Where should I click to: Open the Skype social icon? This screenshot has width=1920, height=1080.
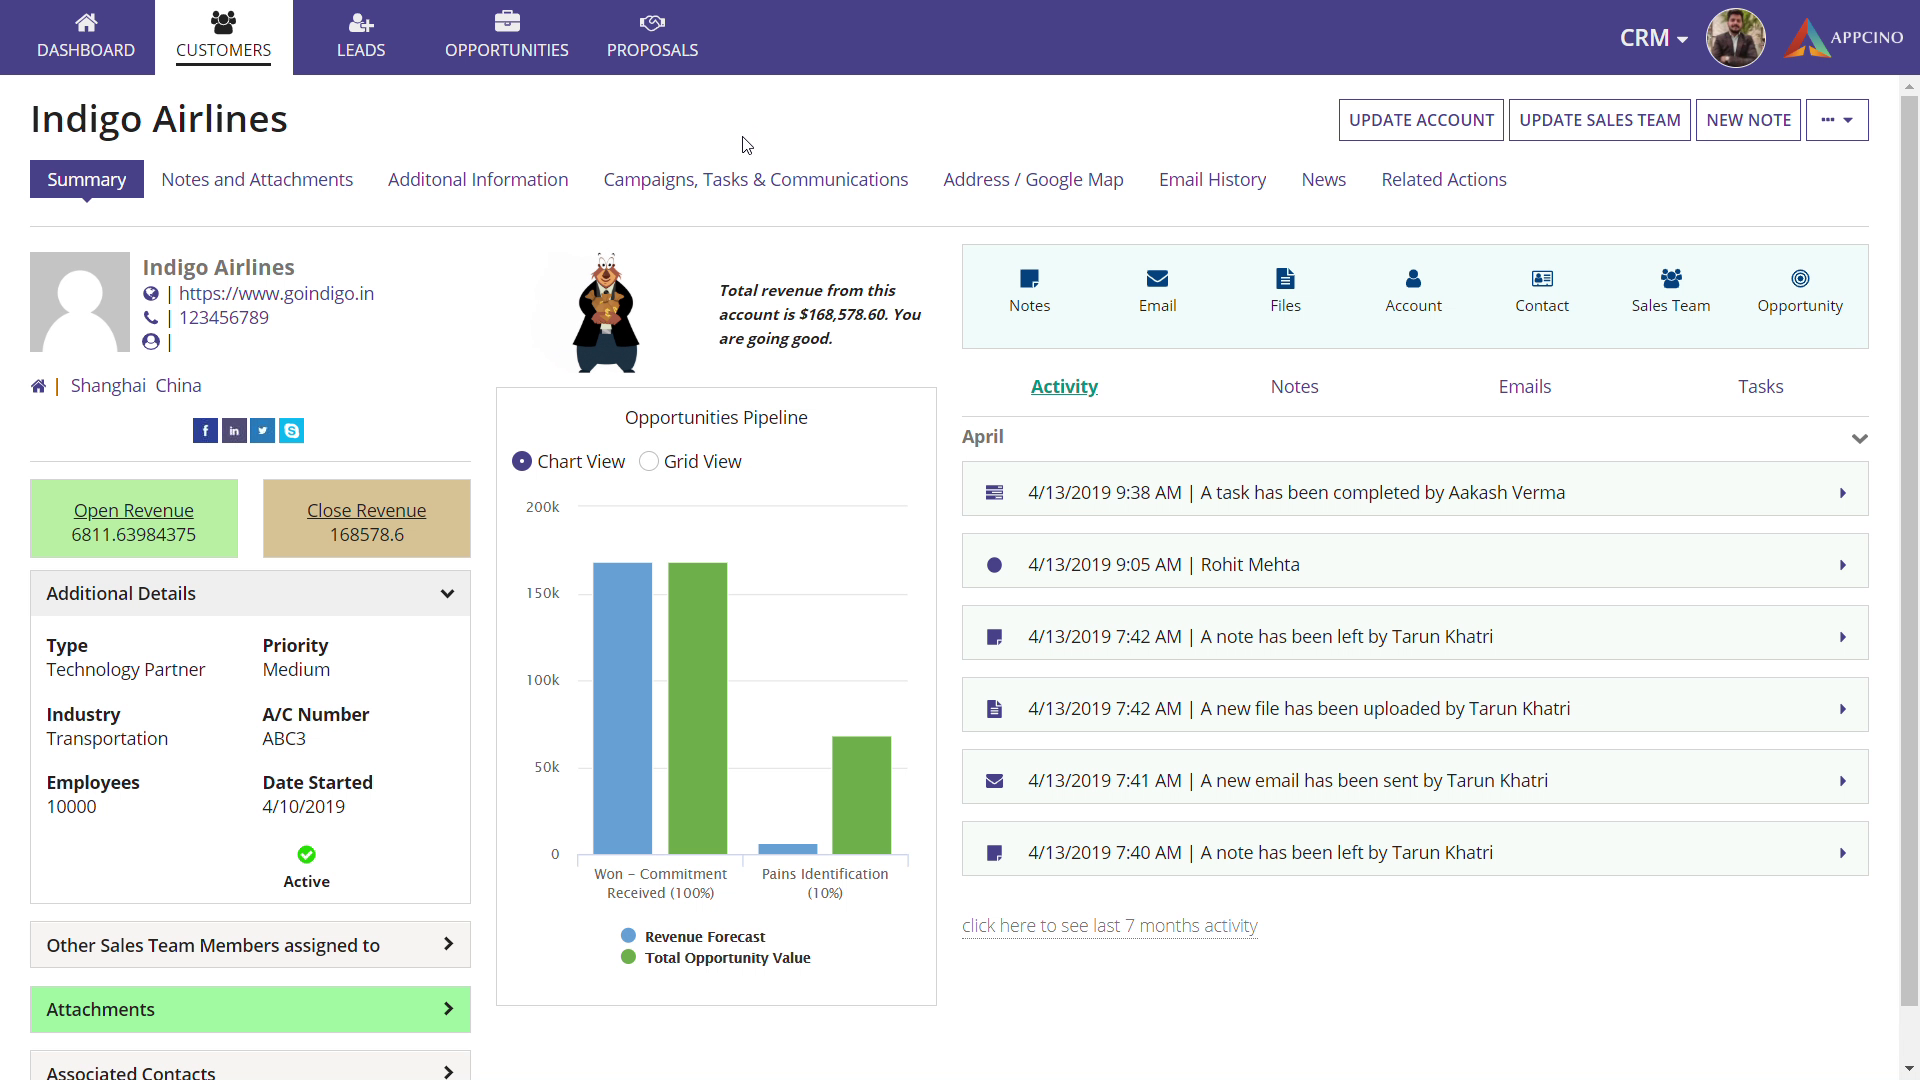291,431
